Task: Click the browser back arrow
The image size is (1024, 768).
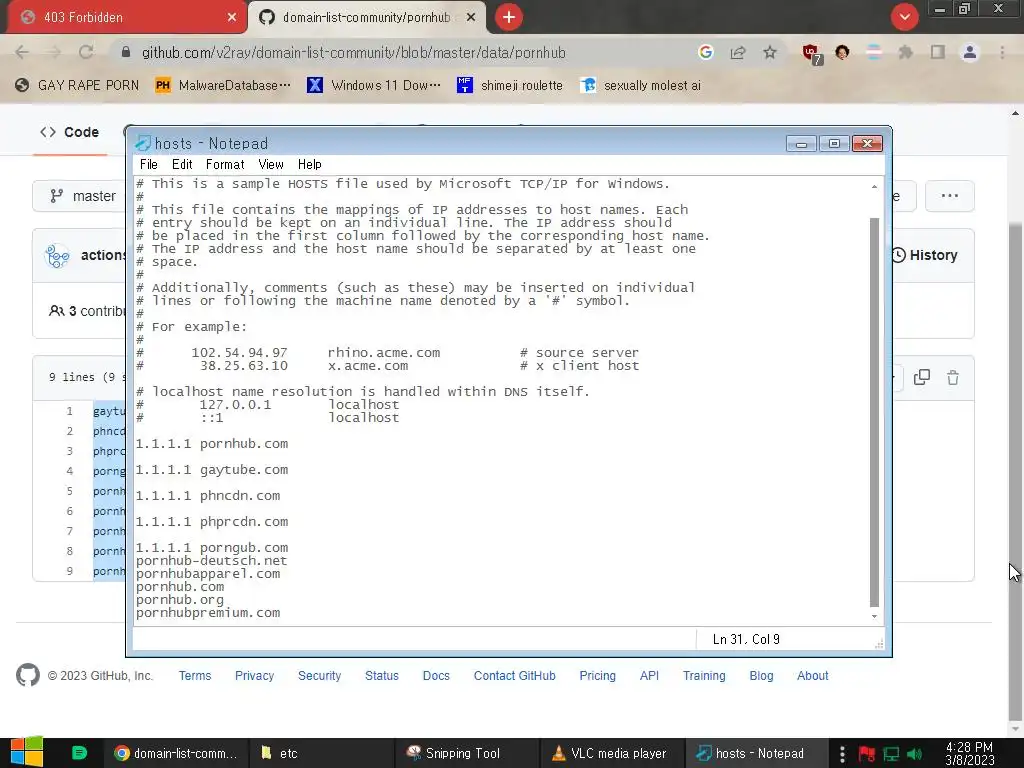Action: click(x=22, y=52)
